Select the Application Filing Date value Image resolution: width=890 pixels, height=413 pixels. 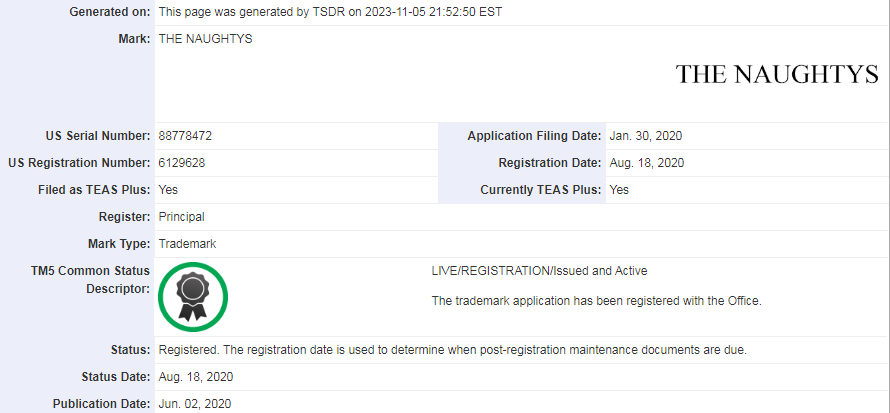645,136
